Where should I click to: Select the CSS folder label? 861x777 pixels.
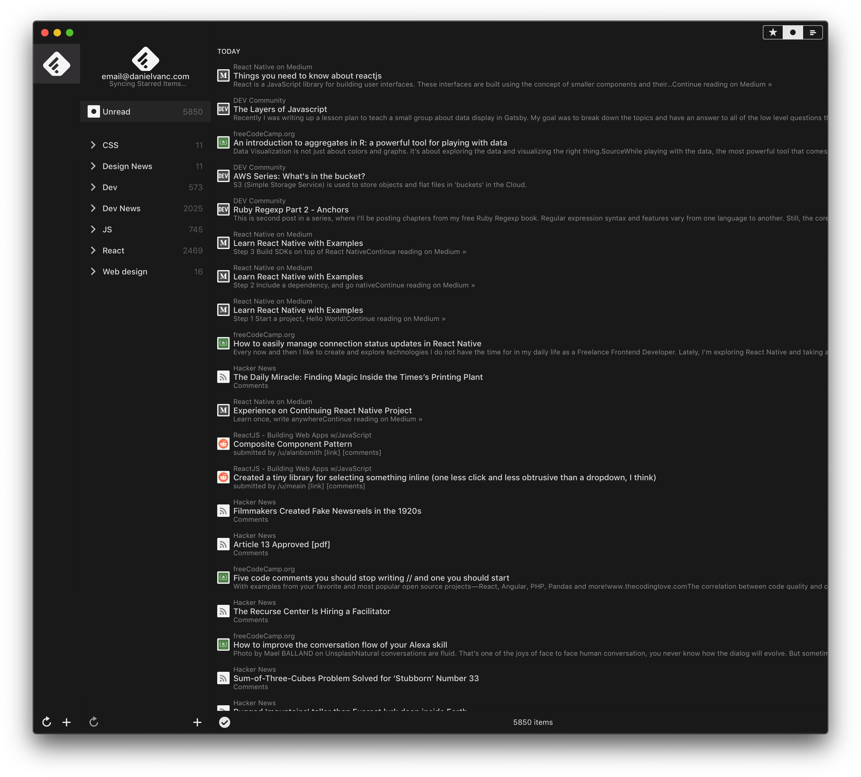click(x=110, y=145)
